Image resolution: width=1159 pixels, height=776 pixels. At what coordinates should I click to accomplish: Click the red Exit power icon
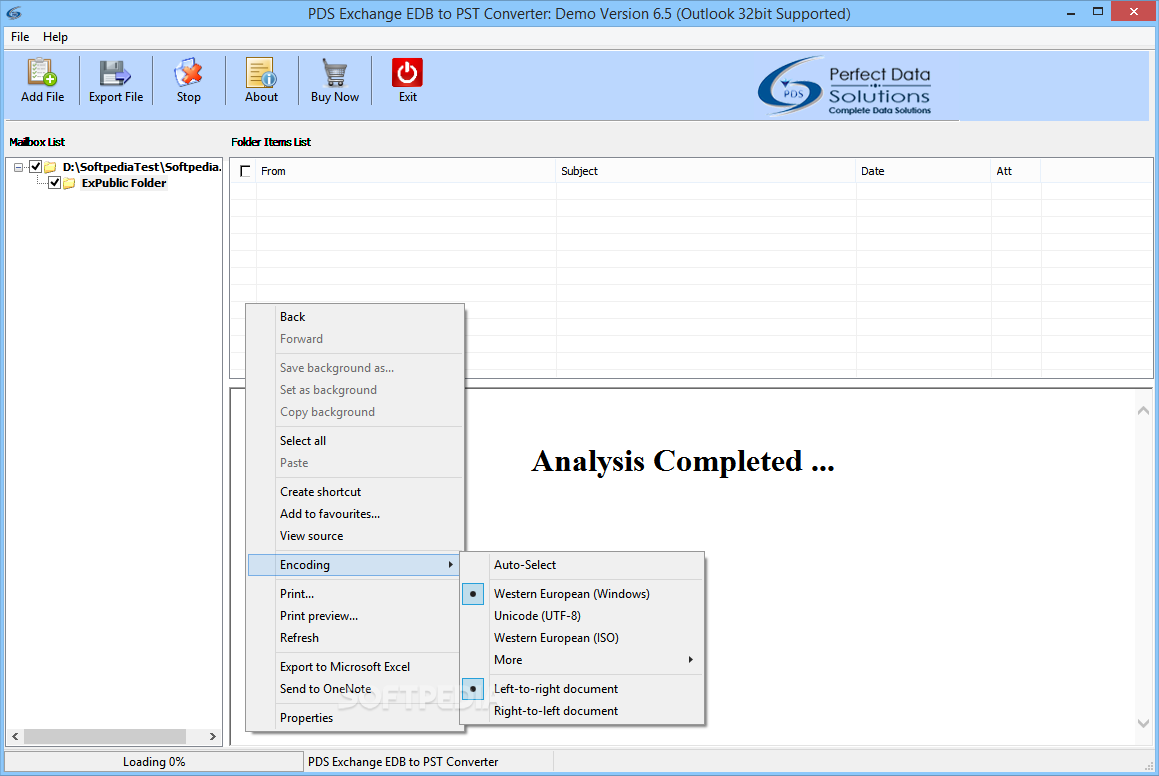407,72
